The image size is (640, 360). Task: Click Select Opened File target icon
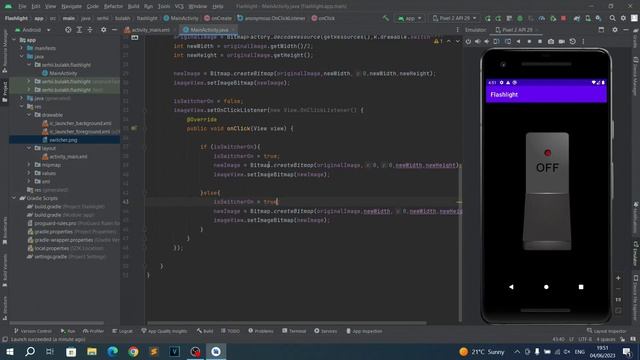pyautogui.click(x=68, y=30)
